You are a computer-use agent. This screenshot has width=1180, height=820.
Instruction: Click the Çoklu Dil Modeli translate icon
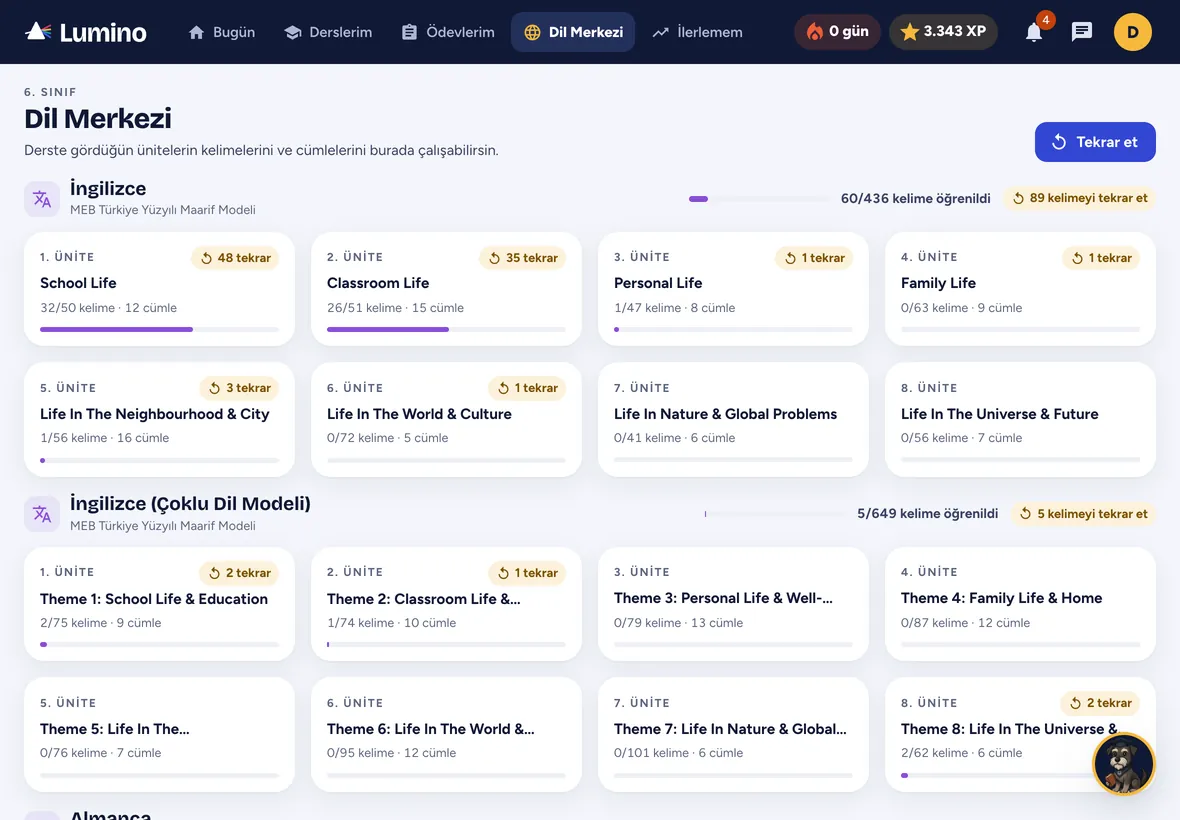(42, 515)
